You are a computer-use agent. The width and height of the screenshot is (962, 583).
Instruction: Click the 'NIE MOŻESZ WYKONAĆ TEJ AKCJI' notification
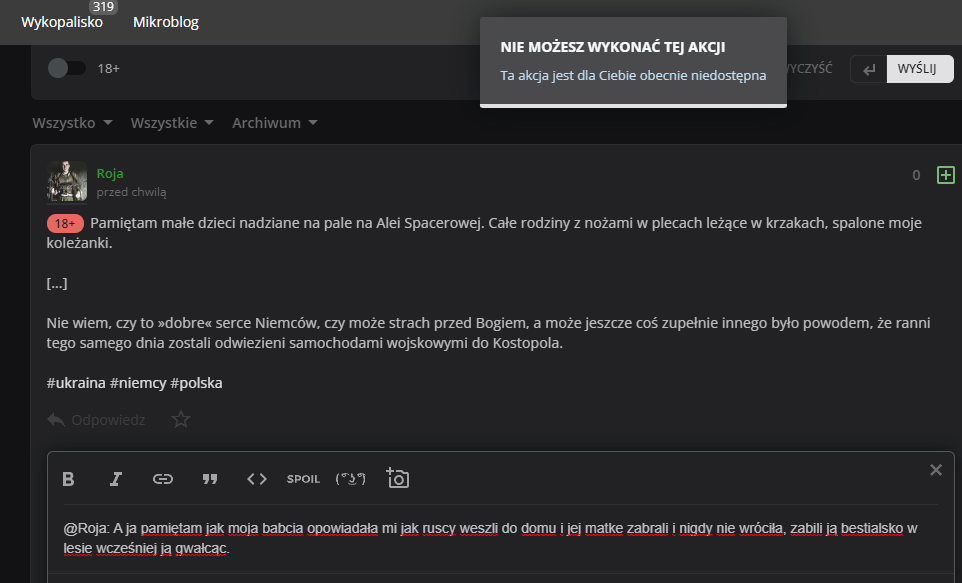point(633,61)
